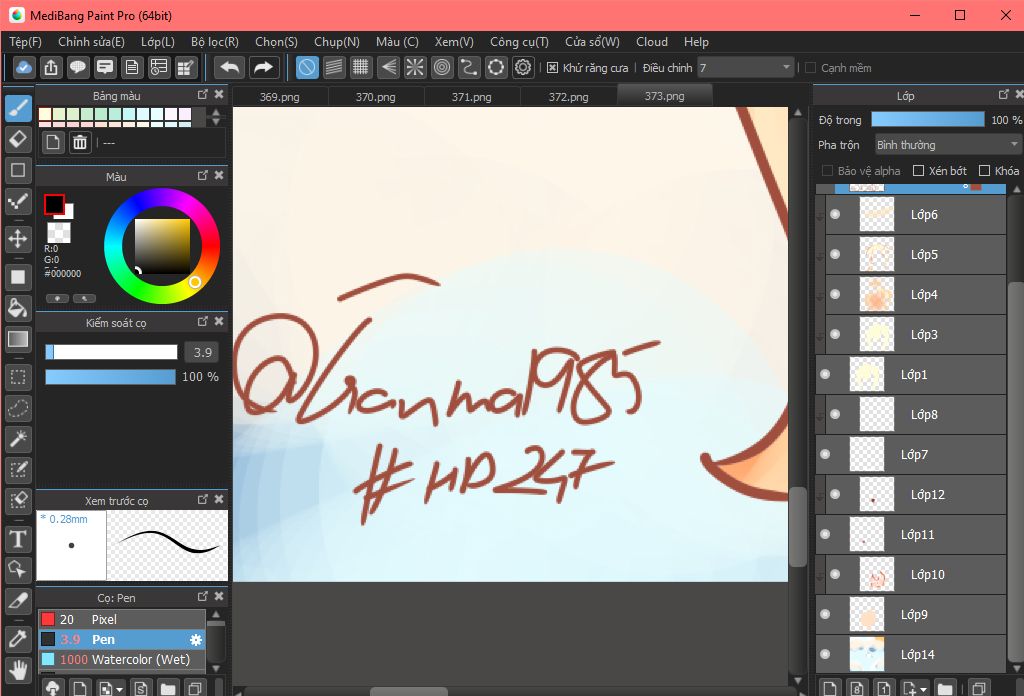Turn off snap with the Snap Off icon
This screenshot has width=1024, height=696.
pyautogui.click(x=307, y=67)
